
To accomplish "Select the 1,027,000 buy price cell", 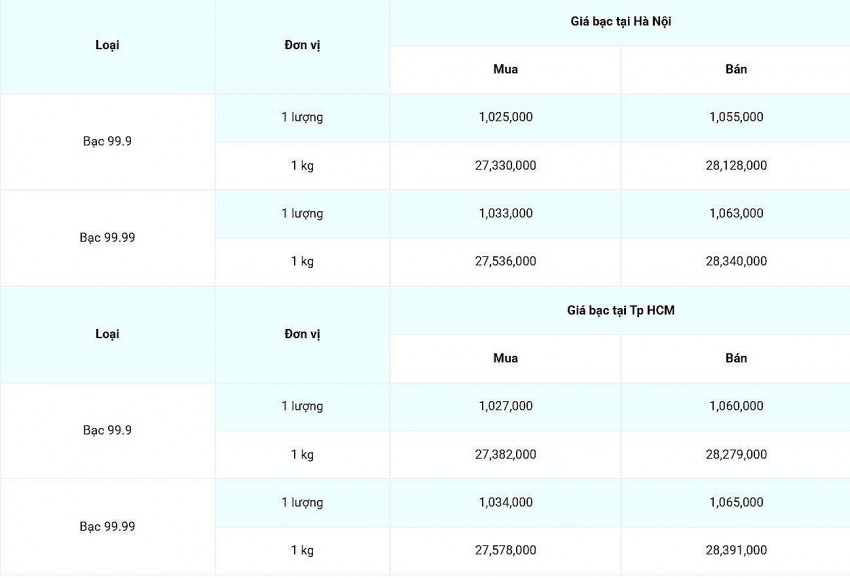I will (505, 406).
